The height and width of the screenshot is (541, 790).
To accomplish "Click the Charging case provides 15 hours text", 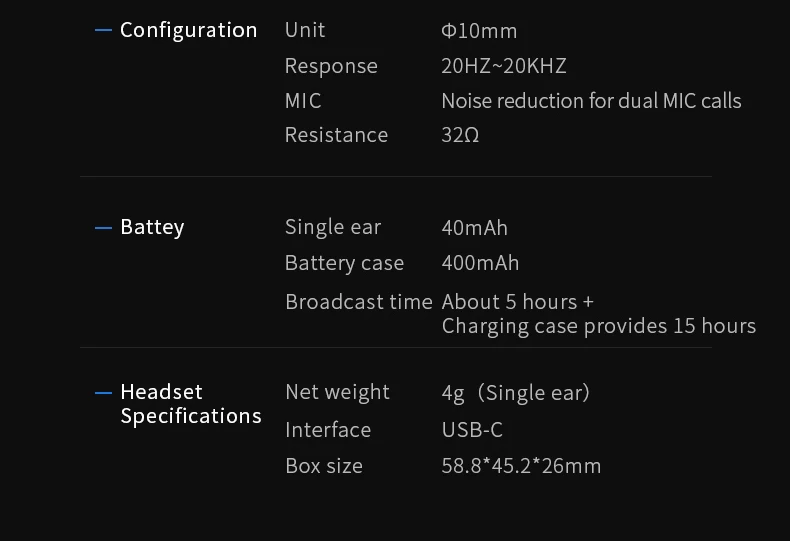I will click(599, 326).
